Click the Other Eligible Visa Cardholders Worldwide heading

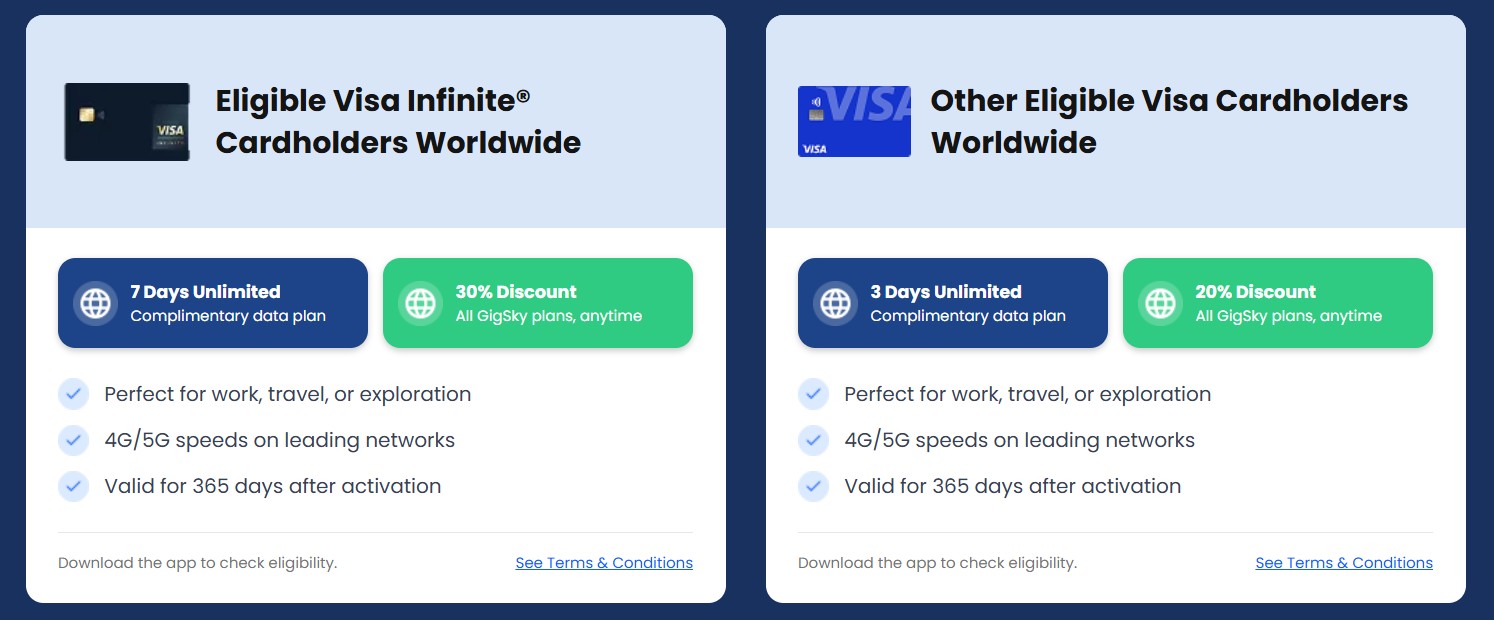pos(1169,121)
